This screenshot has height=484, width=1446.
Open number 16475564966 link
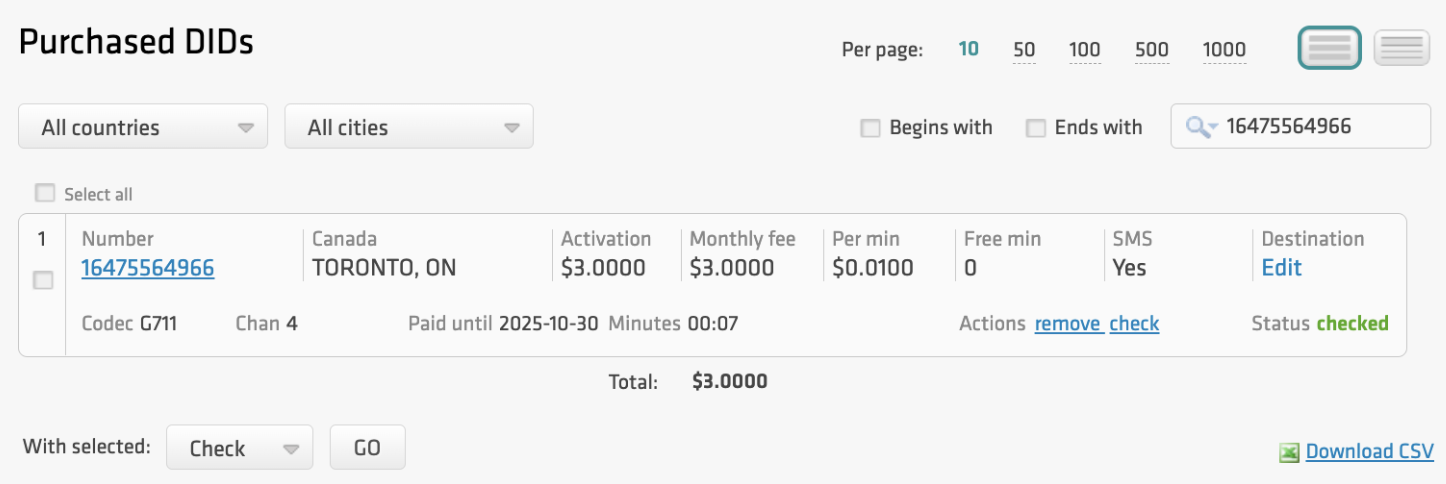[x=148, y=268]
